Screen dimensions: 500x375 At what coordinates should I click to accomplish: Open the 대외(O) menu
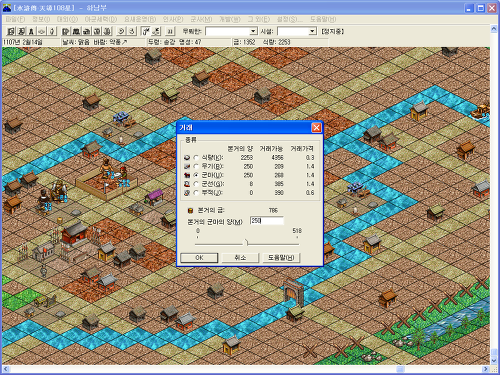pos(67,19)
